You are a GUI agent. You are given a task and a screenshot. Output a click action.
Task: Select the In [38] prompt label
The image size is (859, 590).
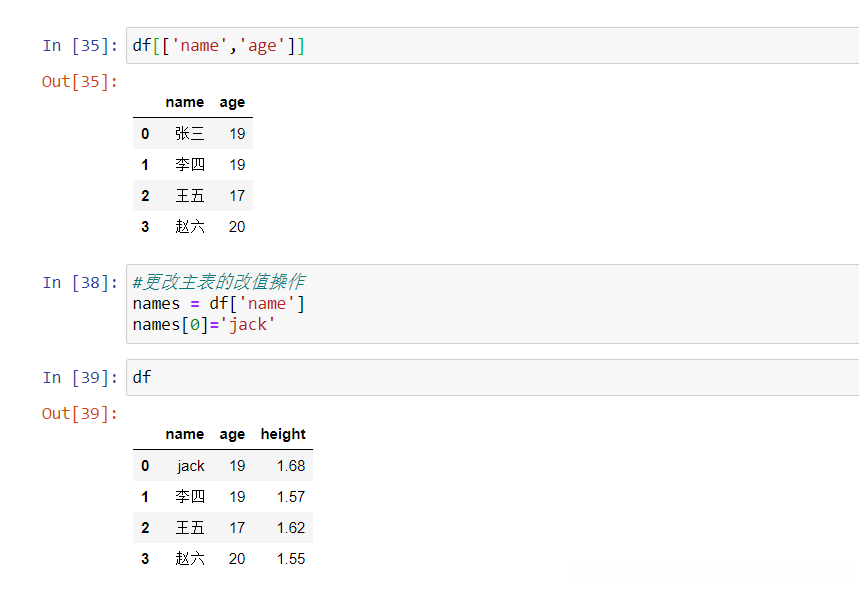pos(80,283)
